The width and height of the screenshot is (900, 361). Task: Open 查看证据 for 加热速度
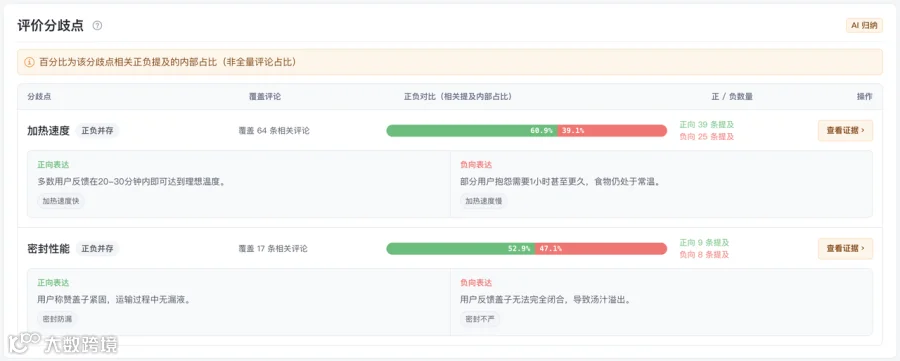pos(845,131)
